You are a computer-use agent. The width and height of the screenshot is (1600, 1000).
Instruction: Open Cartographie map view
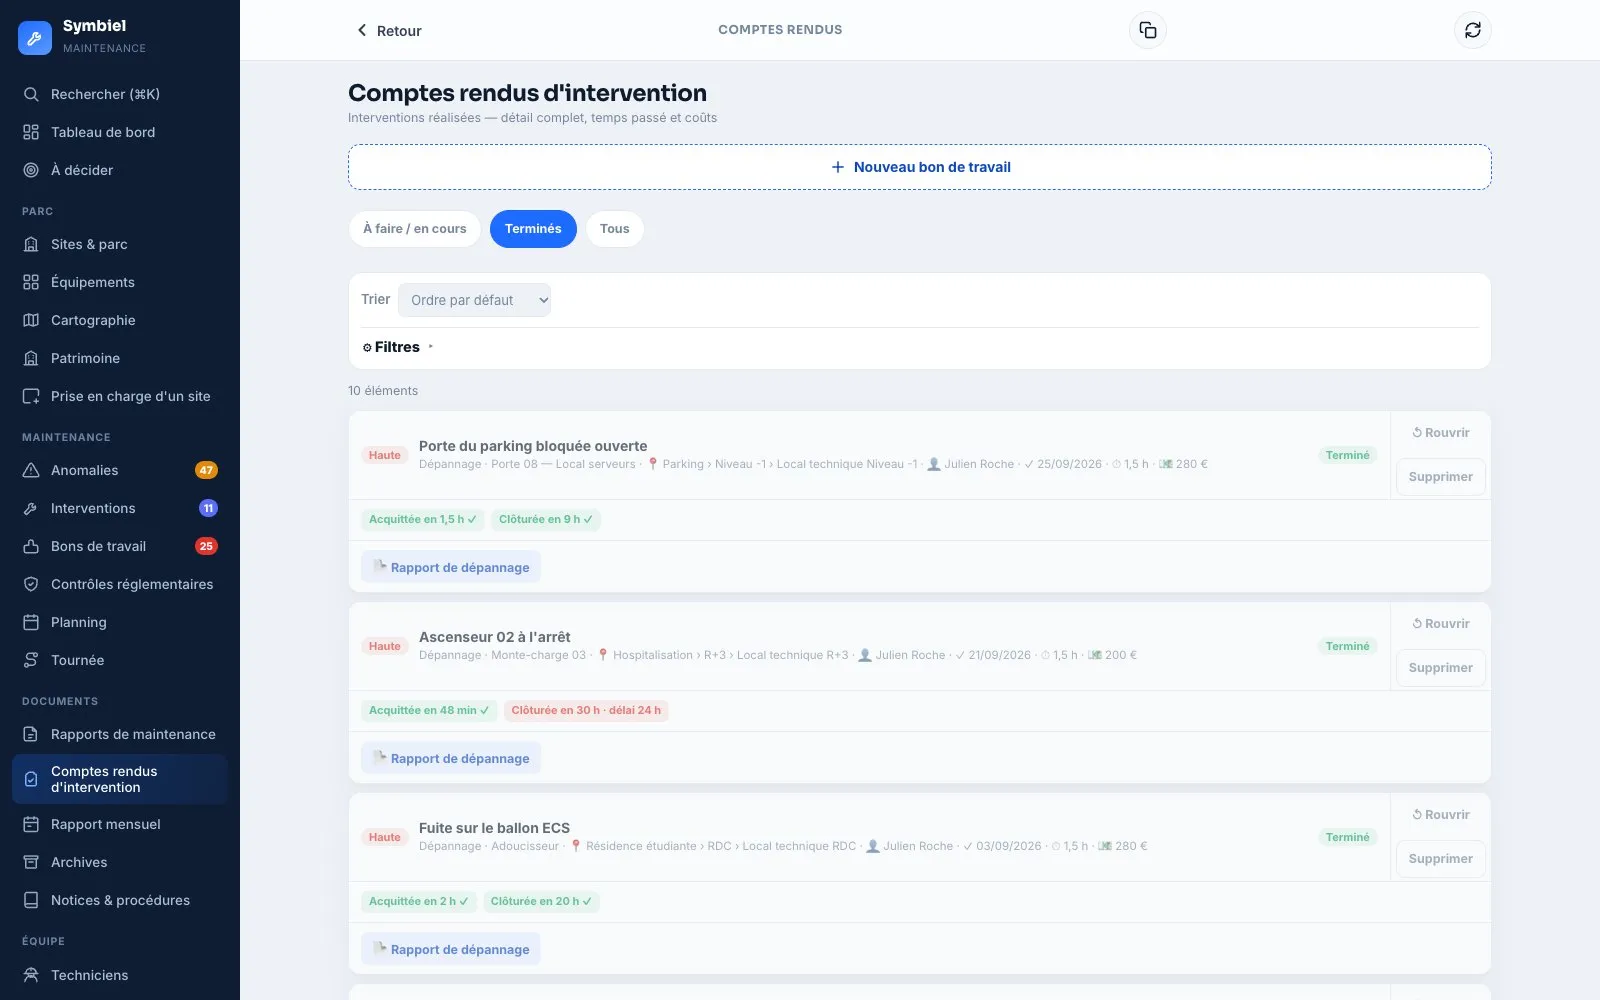click(x=120, y=320)
